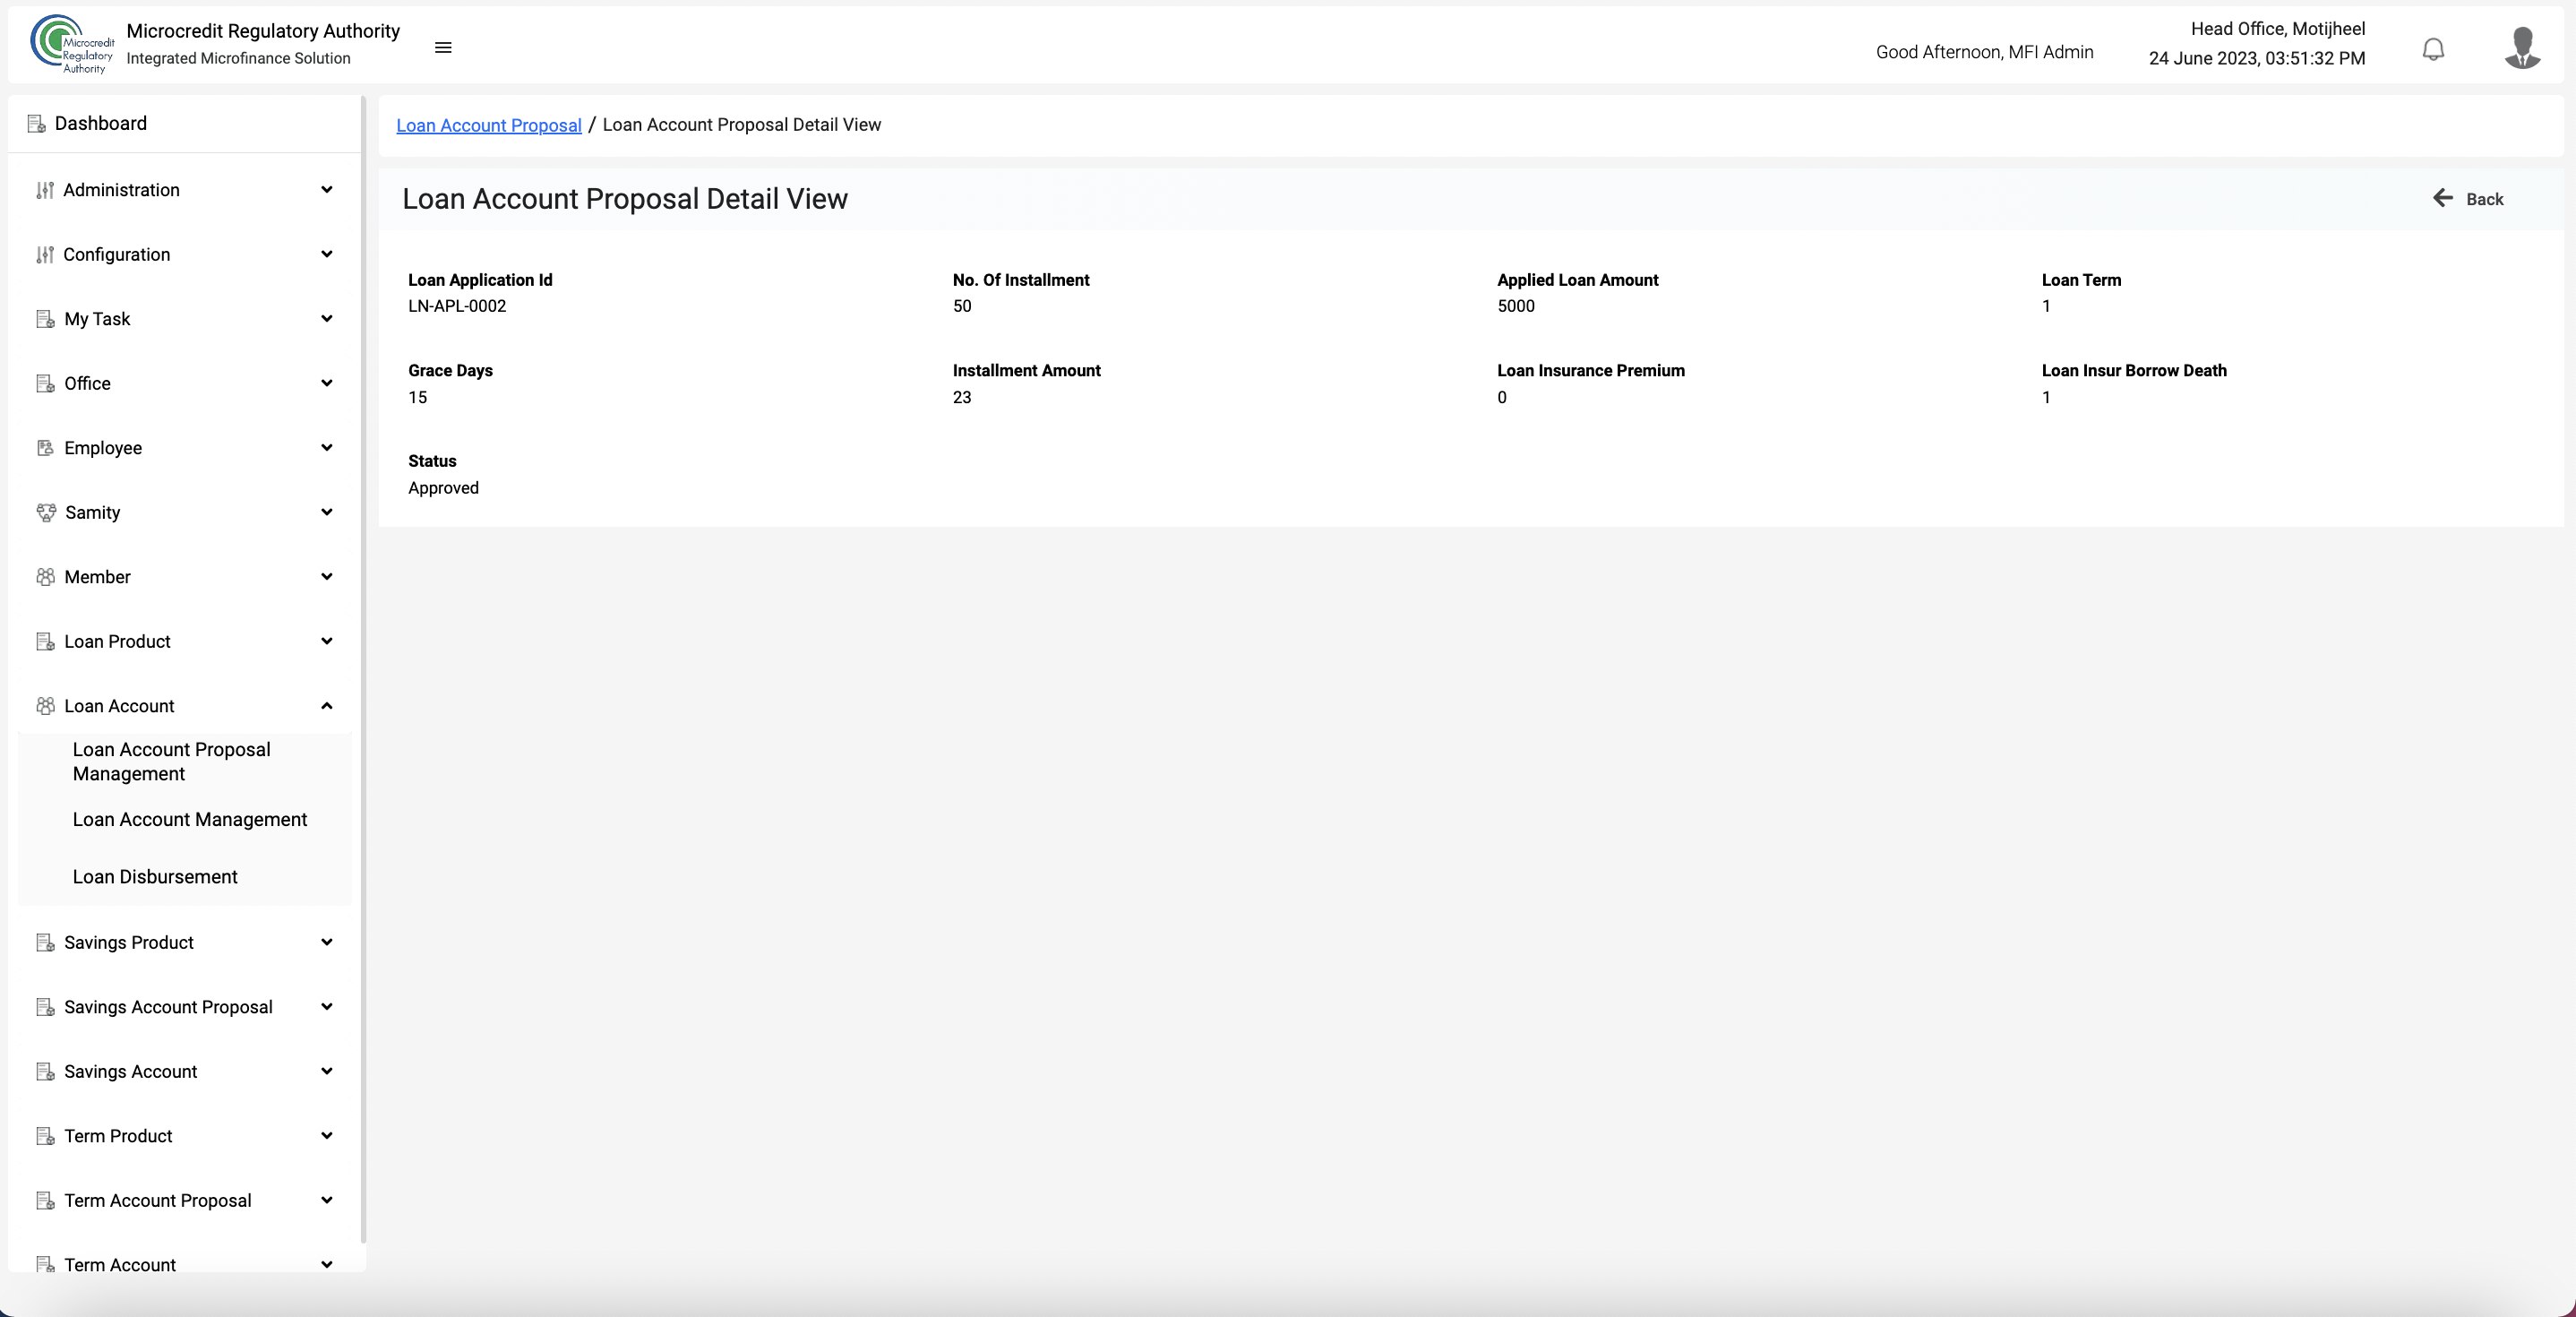Expand the Office menu chevron
2576x1317 pixels.
point(327,383)
